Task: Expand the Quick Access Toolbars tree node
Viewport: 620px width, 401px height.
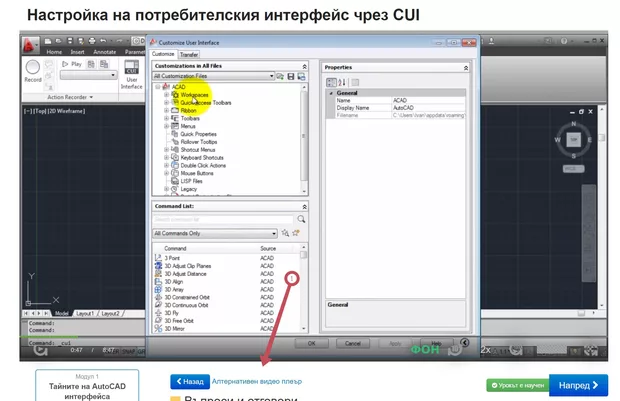Action: [166, 102]
